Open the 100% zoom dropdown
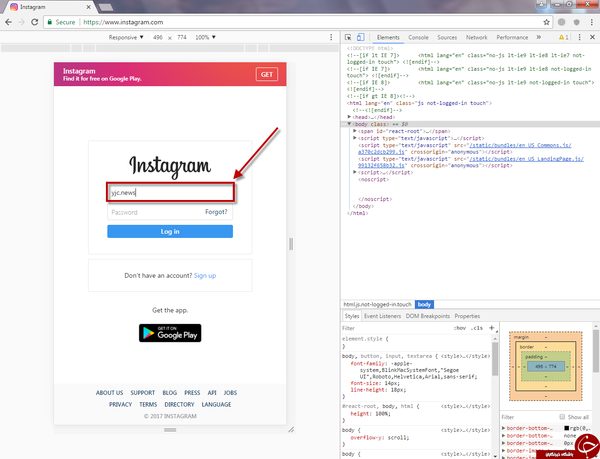This screenshot has height=459, width=600. 205,37
